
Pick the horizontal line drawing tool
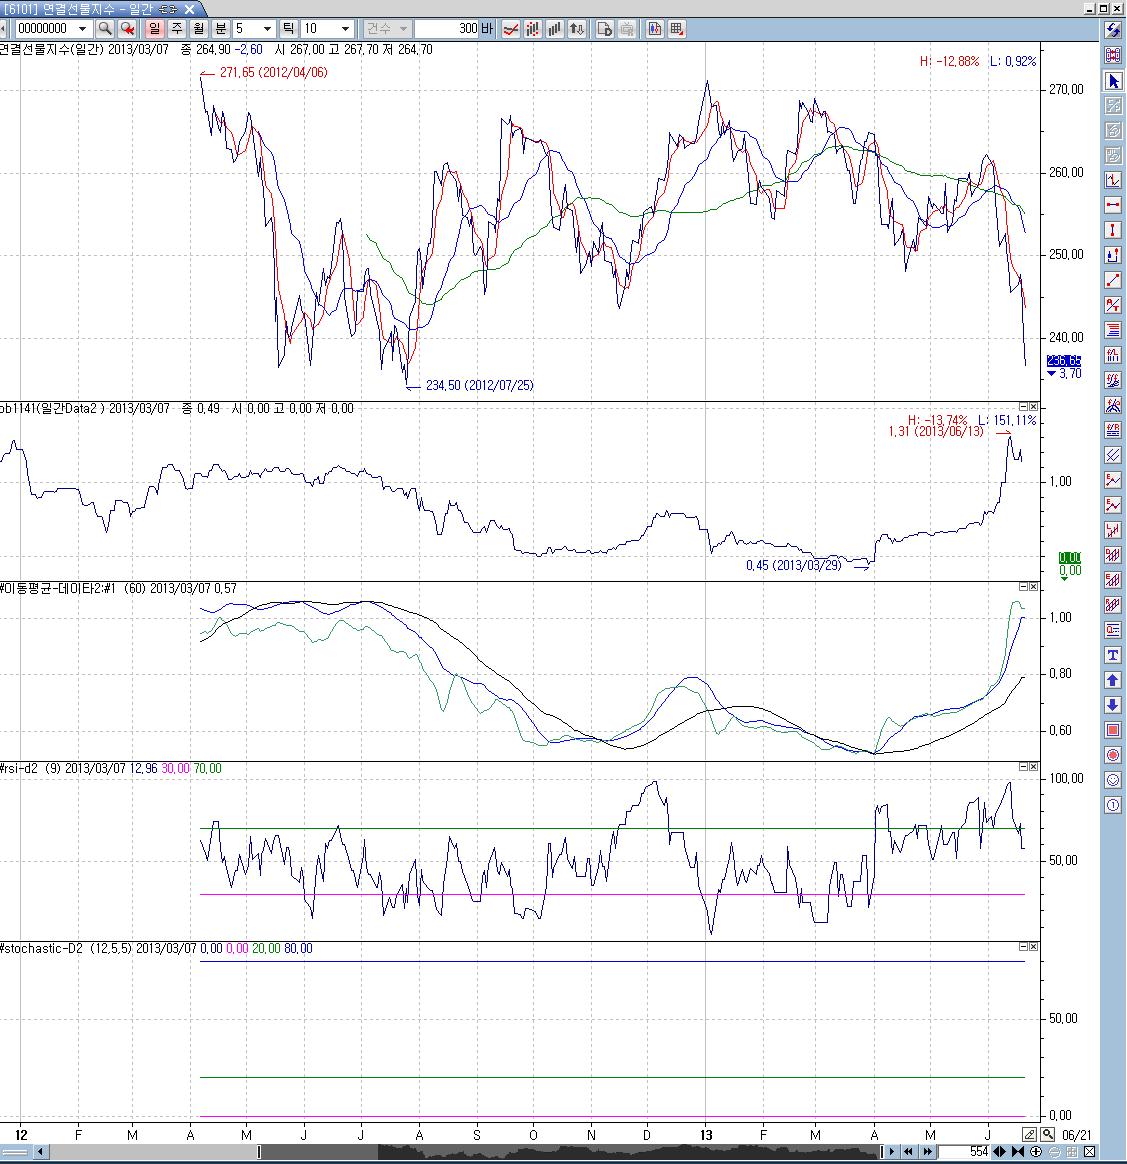point(1113,205)
